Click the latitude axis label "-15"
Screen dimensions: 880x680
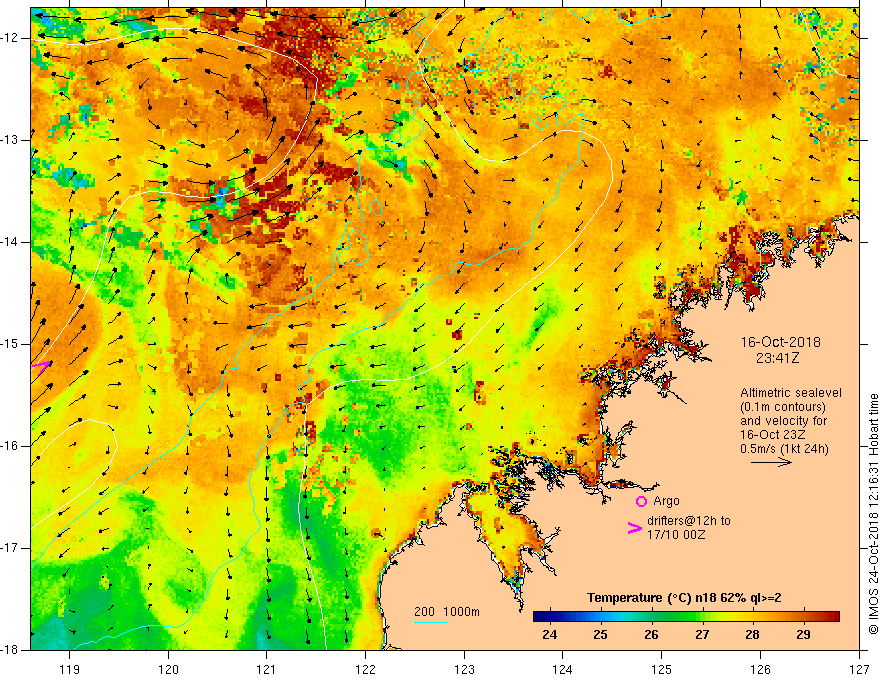(11, 344)
